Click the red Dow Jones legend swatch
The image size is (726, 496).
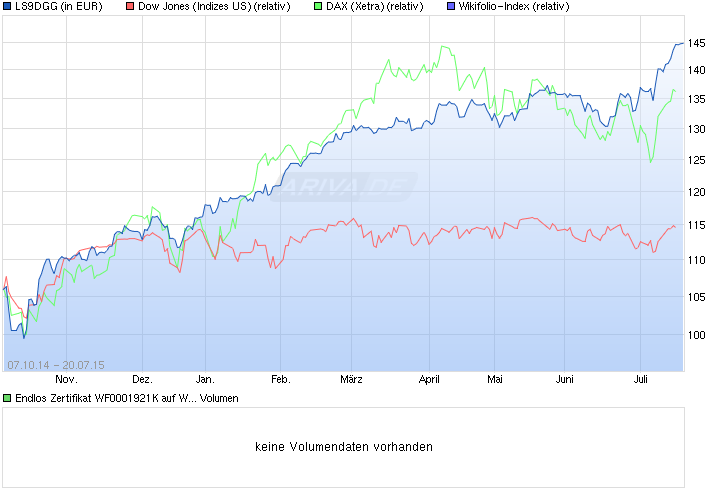coord(129,7)
